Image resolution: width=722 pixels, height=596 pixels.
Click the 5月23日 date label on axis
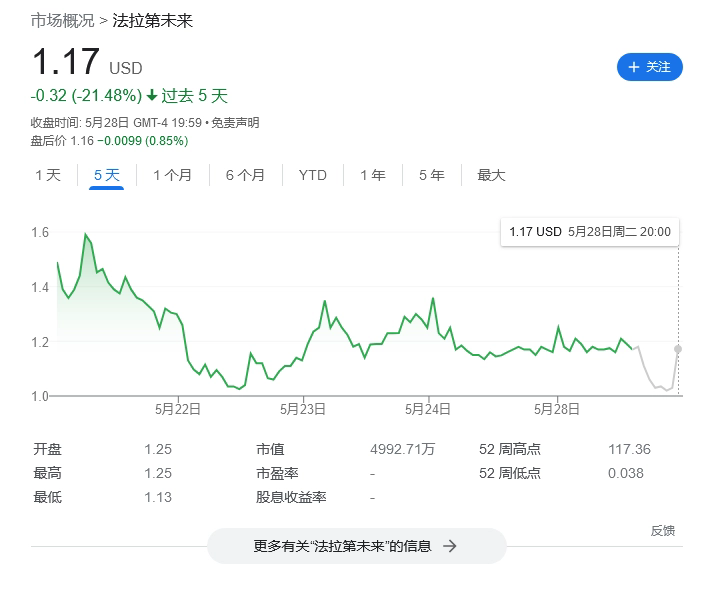pos(303,408)
